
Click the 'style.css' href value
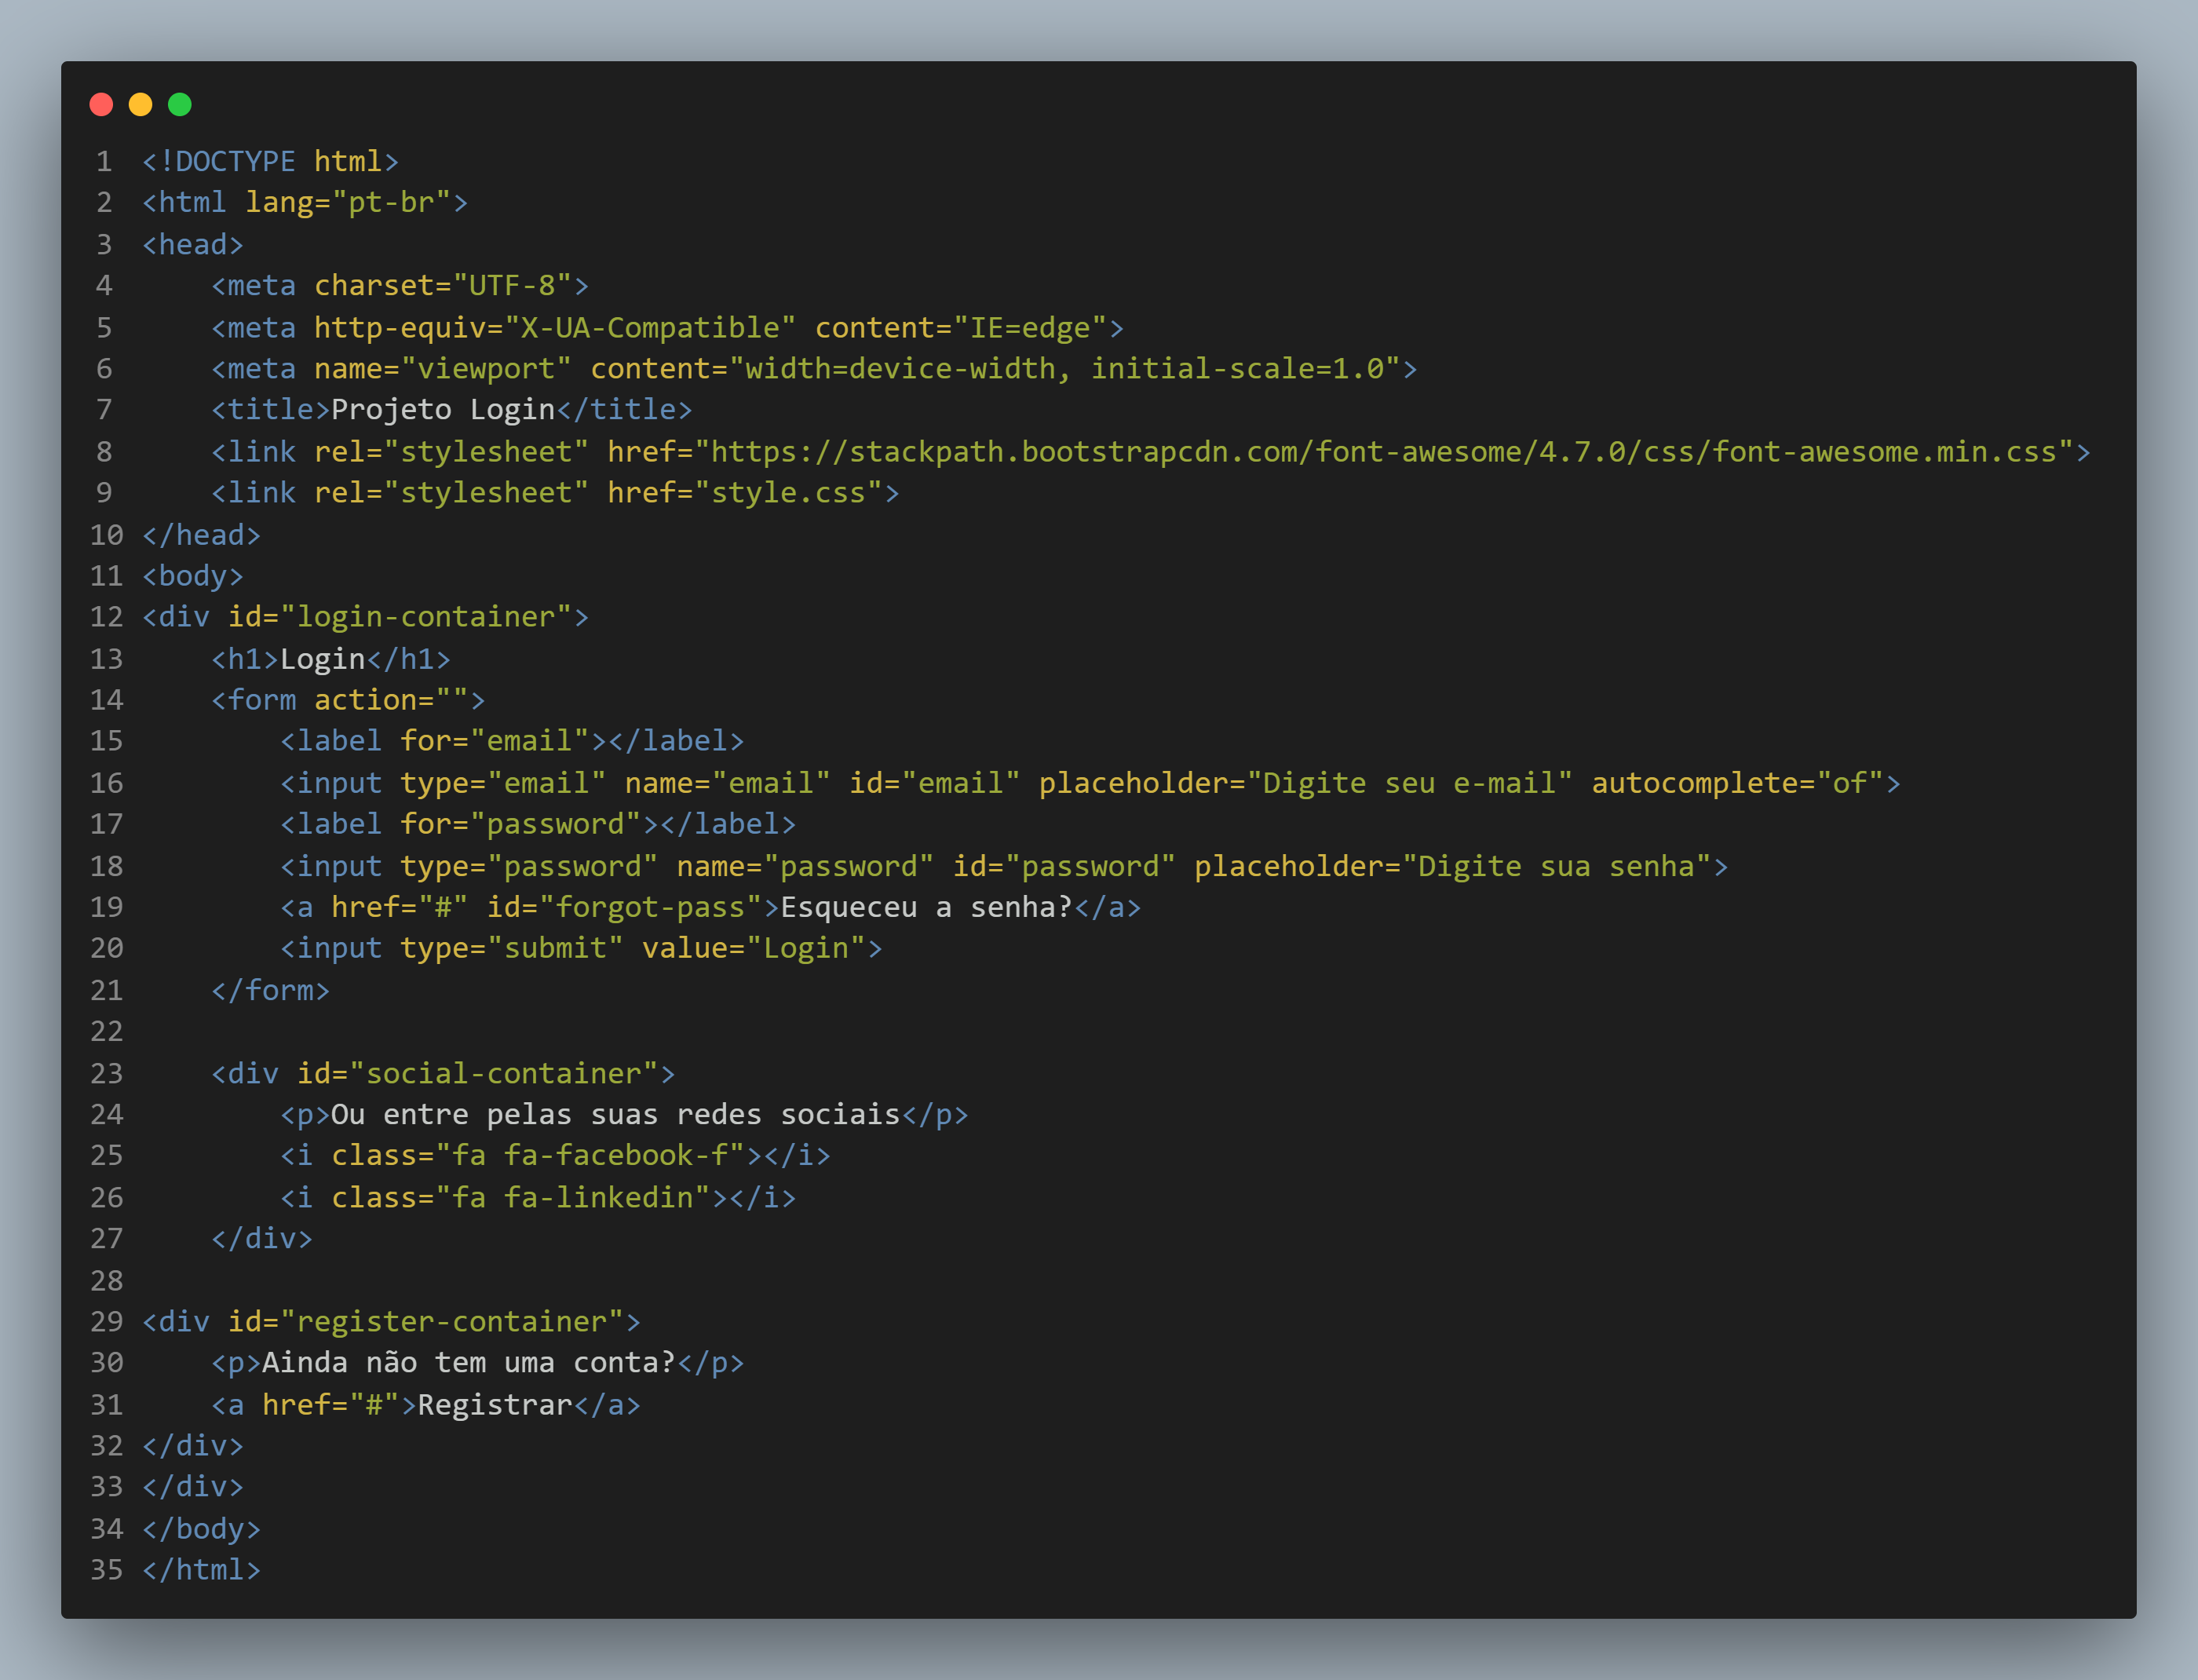point(788,493)
